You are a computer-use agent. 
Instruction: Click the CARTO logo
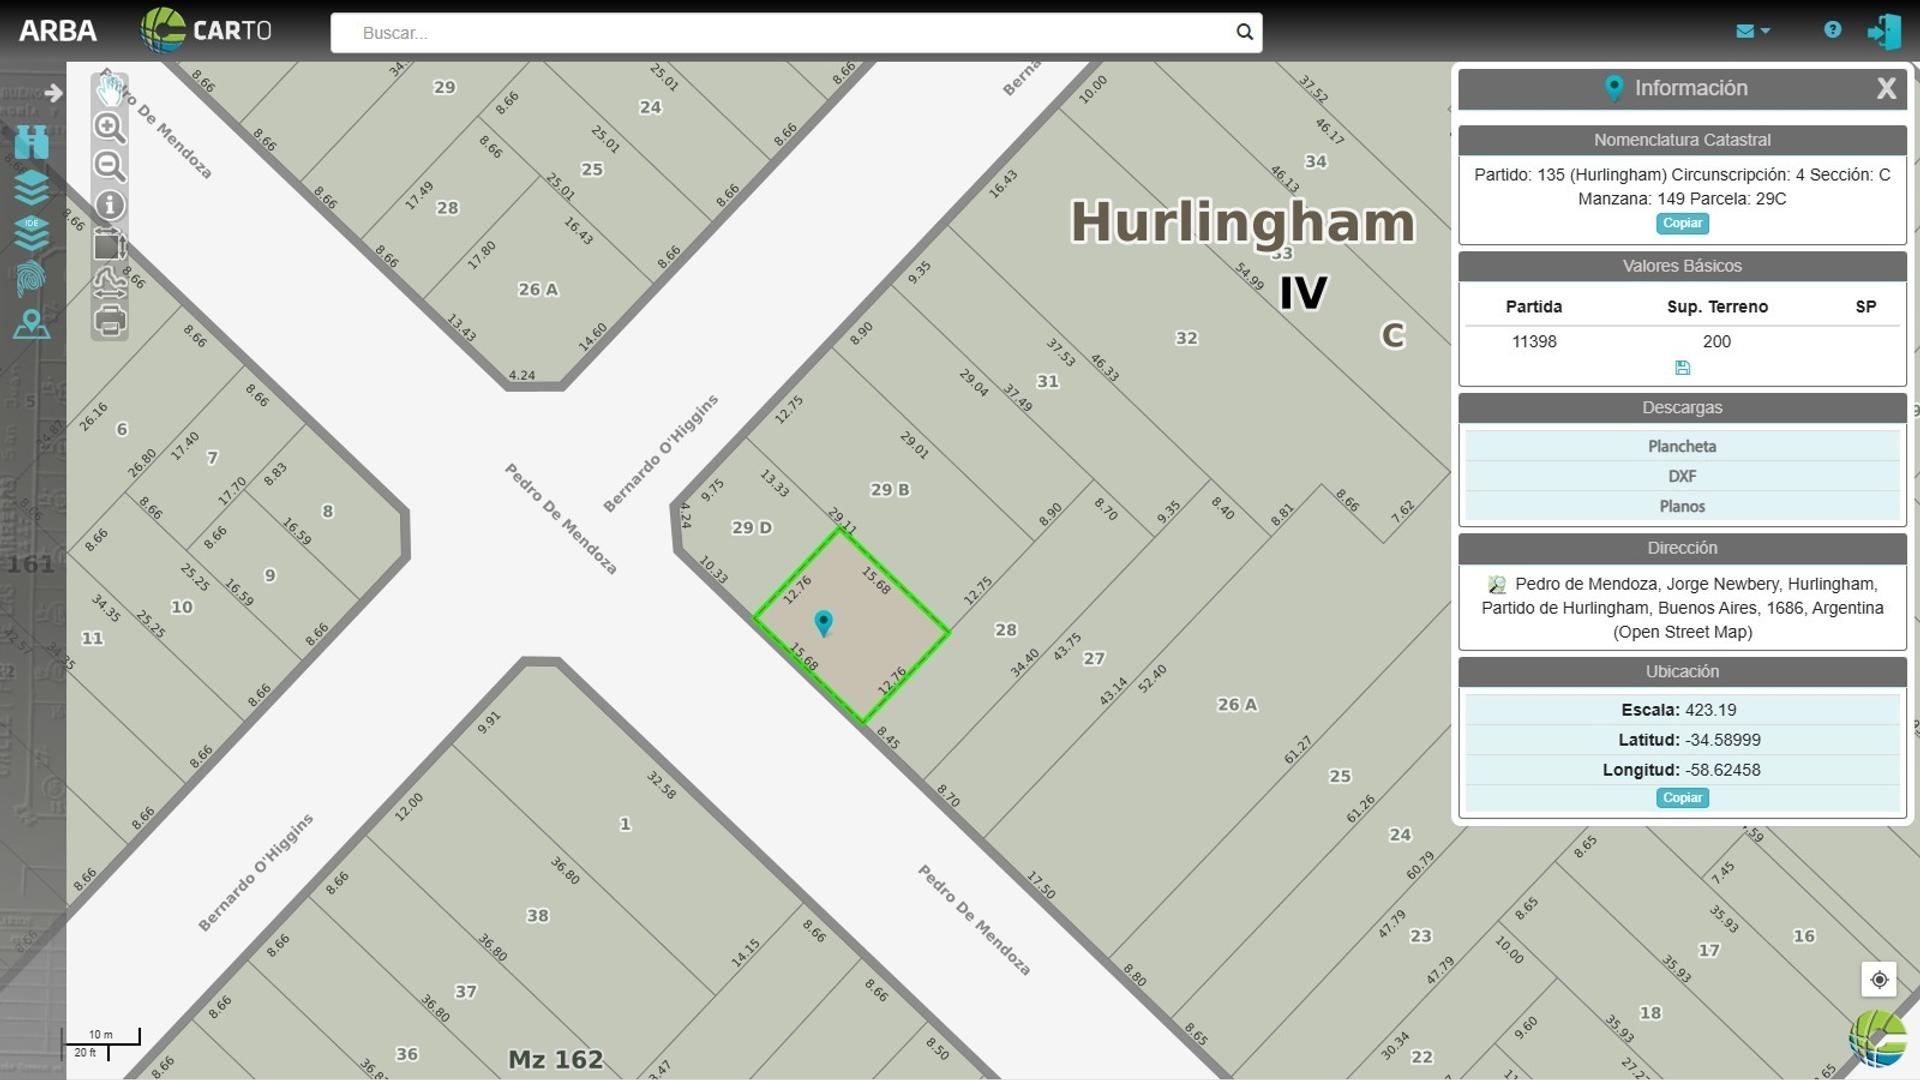pos(206,30)
